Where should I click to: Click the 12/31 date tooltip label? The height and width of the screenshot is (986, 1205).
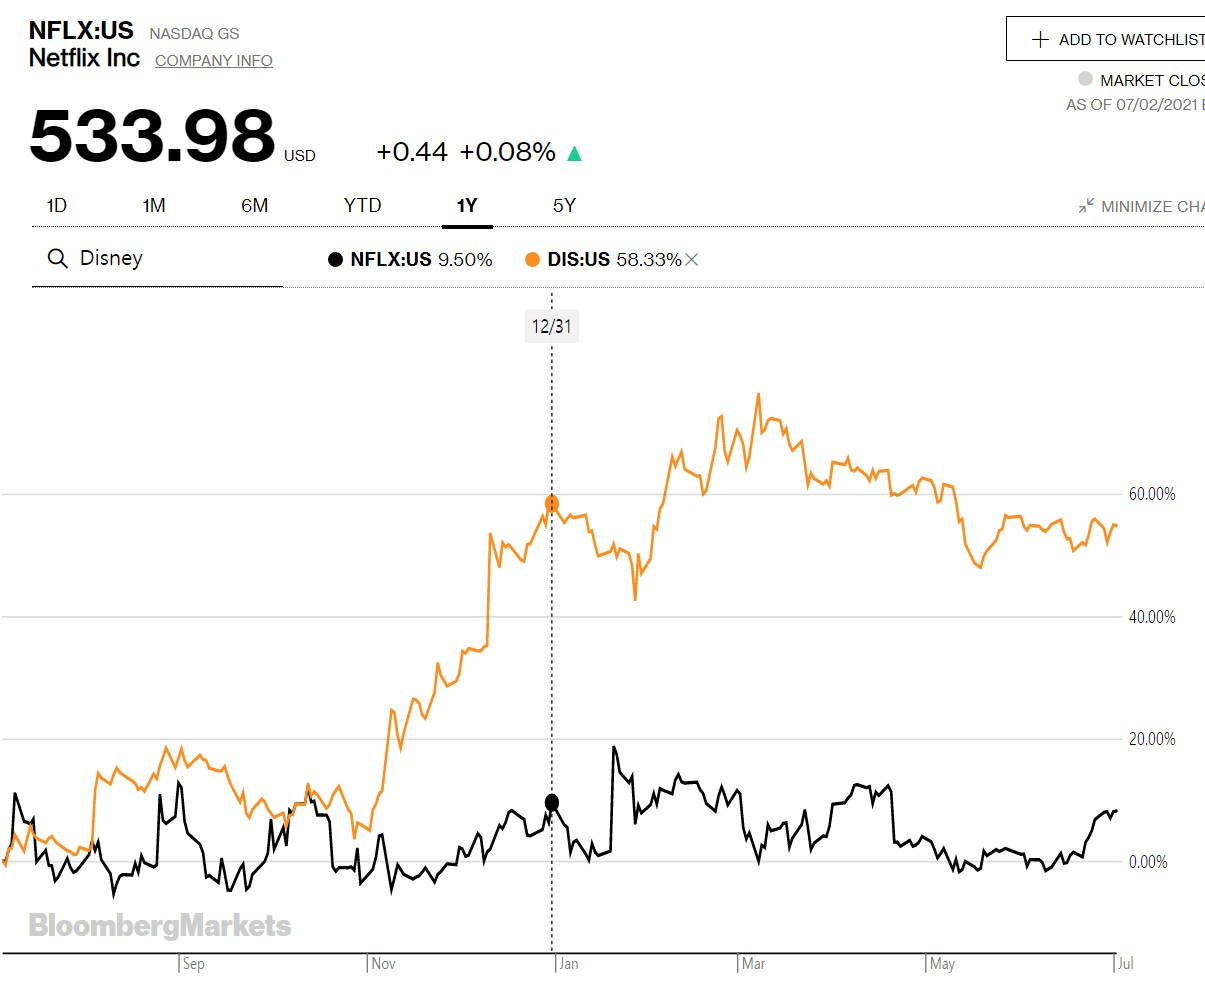tap(552, 326)
